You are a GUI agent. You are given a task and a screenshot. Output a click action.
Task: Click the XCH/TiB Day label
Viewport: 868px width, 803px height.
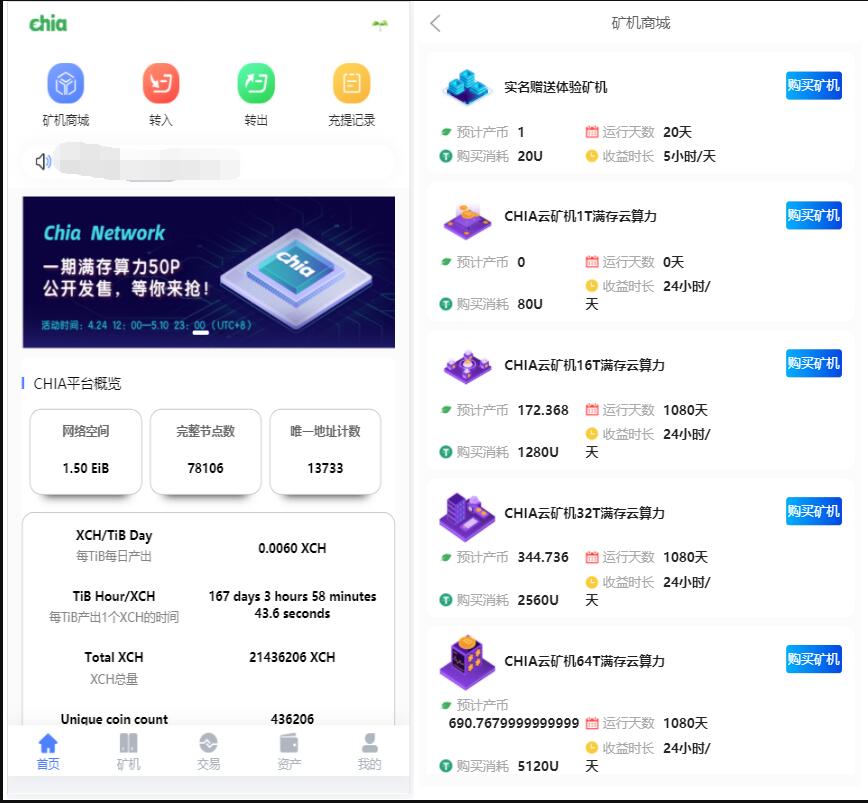click(x=114, y=535)
